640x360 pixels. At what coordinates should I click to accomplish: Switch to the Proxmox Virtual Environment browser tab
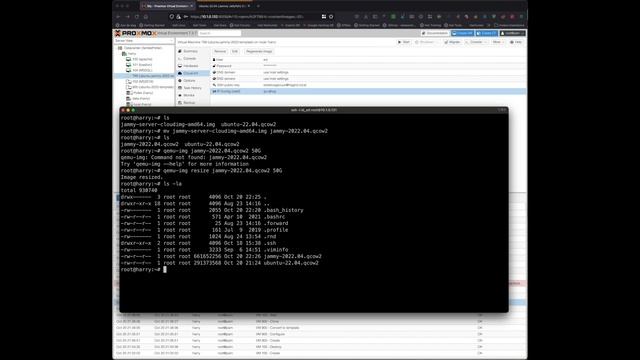(167, 6)
